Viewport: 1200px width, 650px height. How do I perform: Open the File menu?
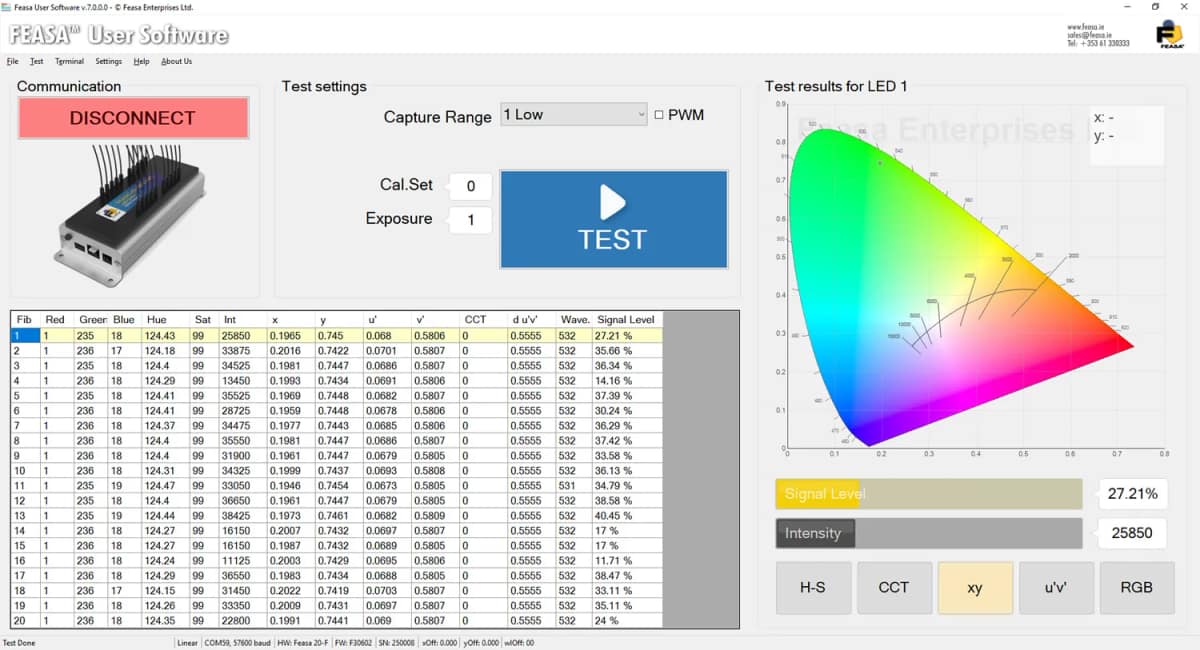click(12, 61)
